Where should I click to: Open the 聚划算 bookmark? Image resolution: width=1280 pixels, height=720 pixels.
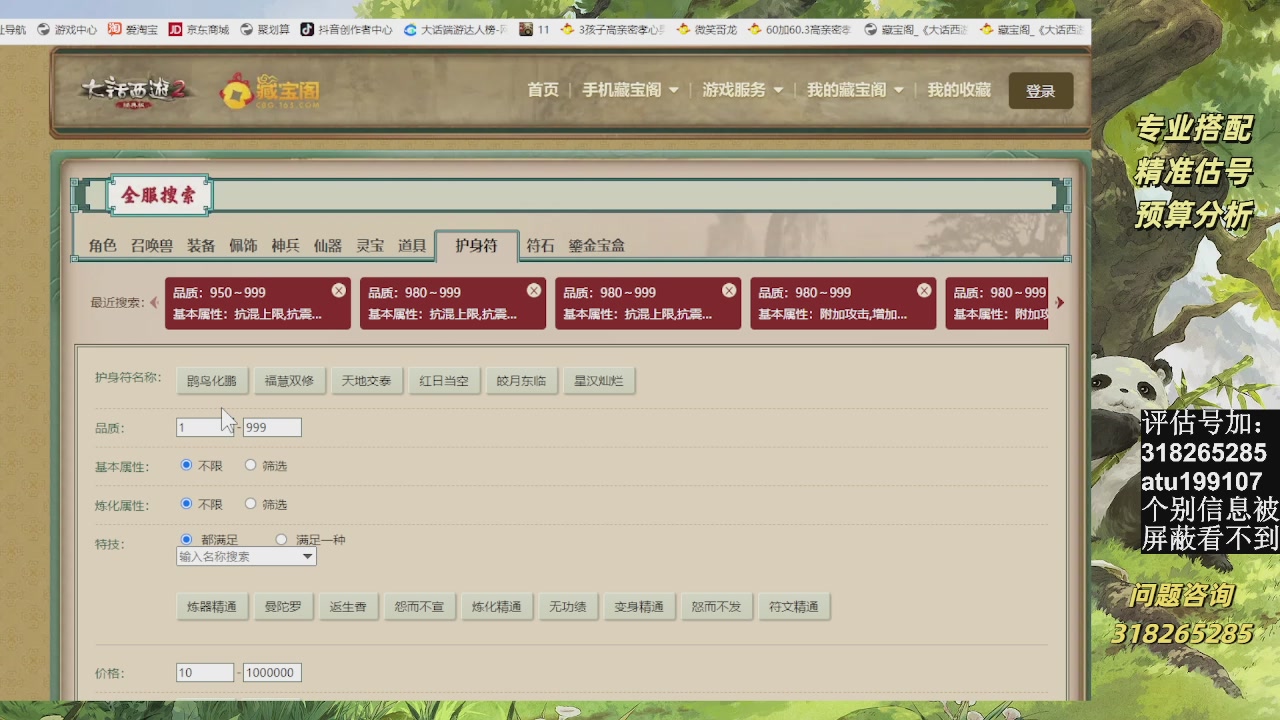pos(265,30)
